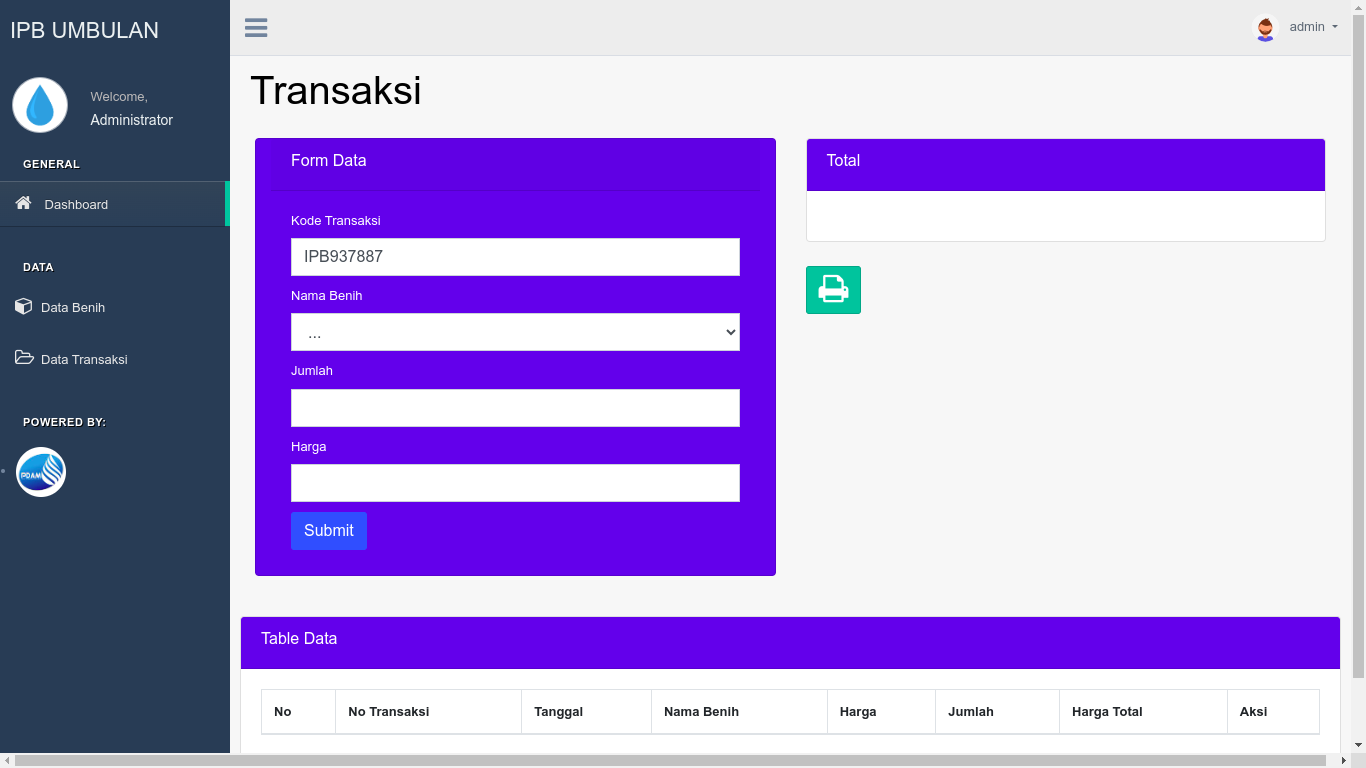Image resolution: width=1366 pixels, height=768 pixels.
Task: Click into the Jumlah input field
Action: coord(515,408)
